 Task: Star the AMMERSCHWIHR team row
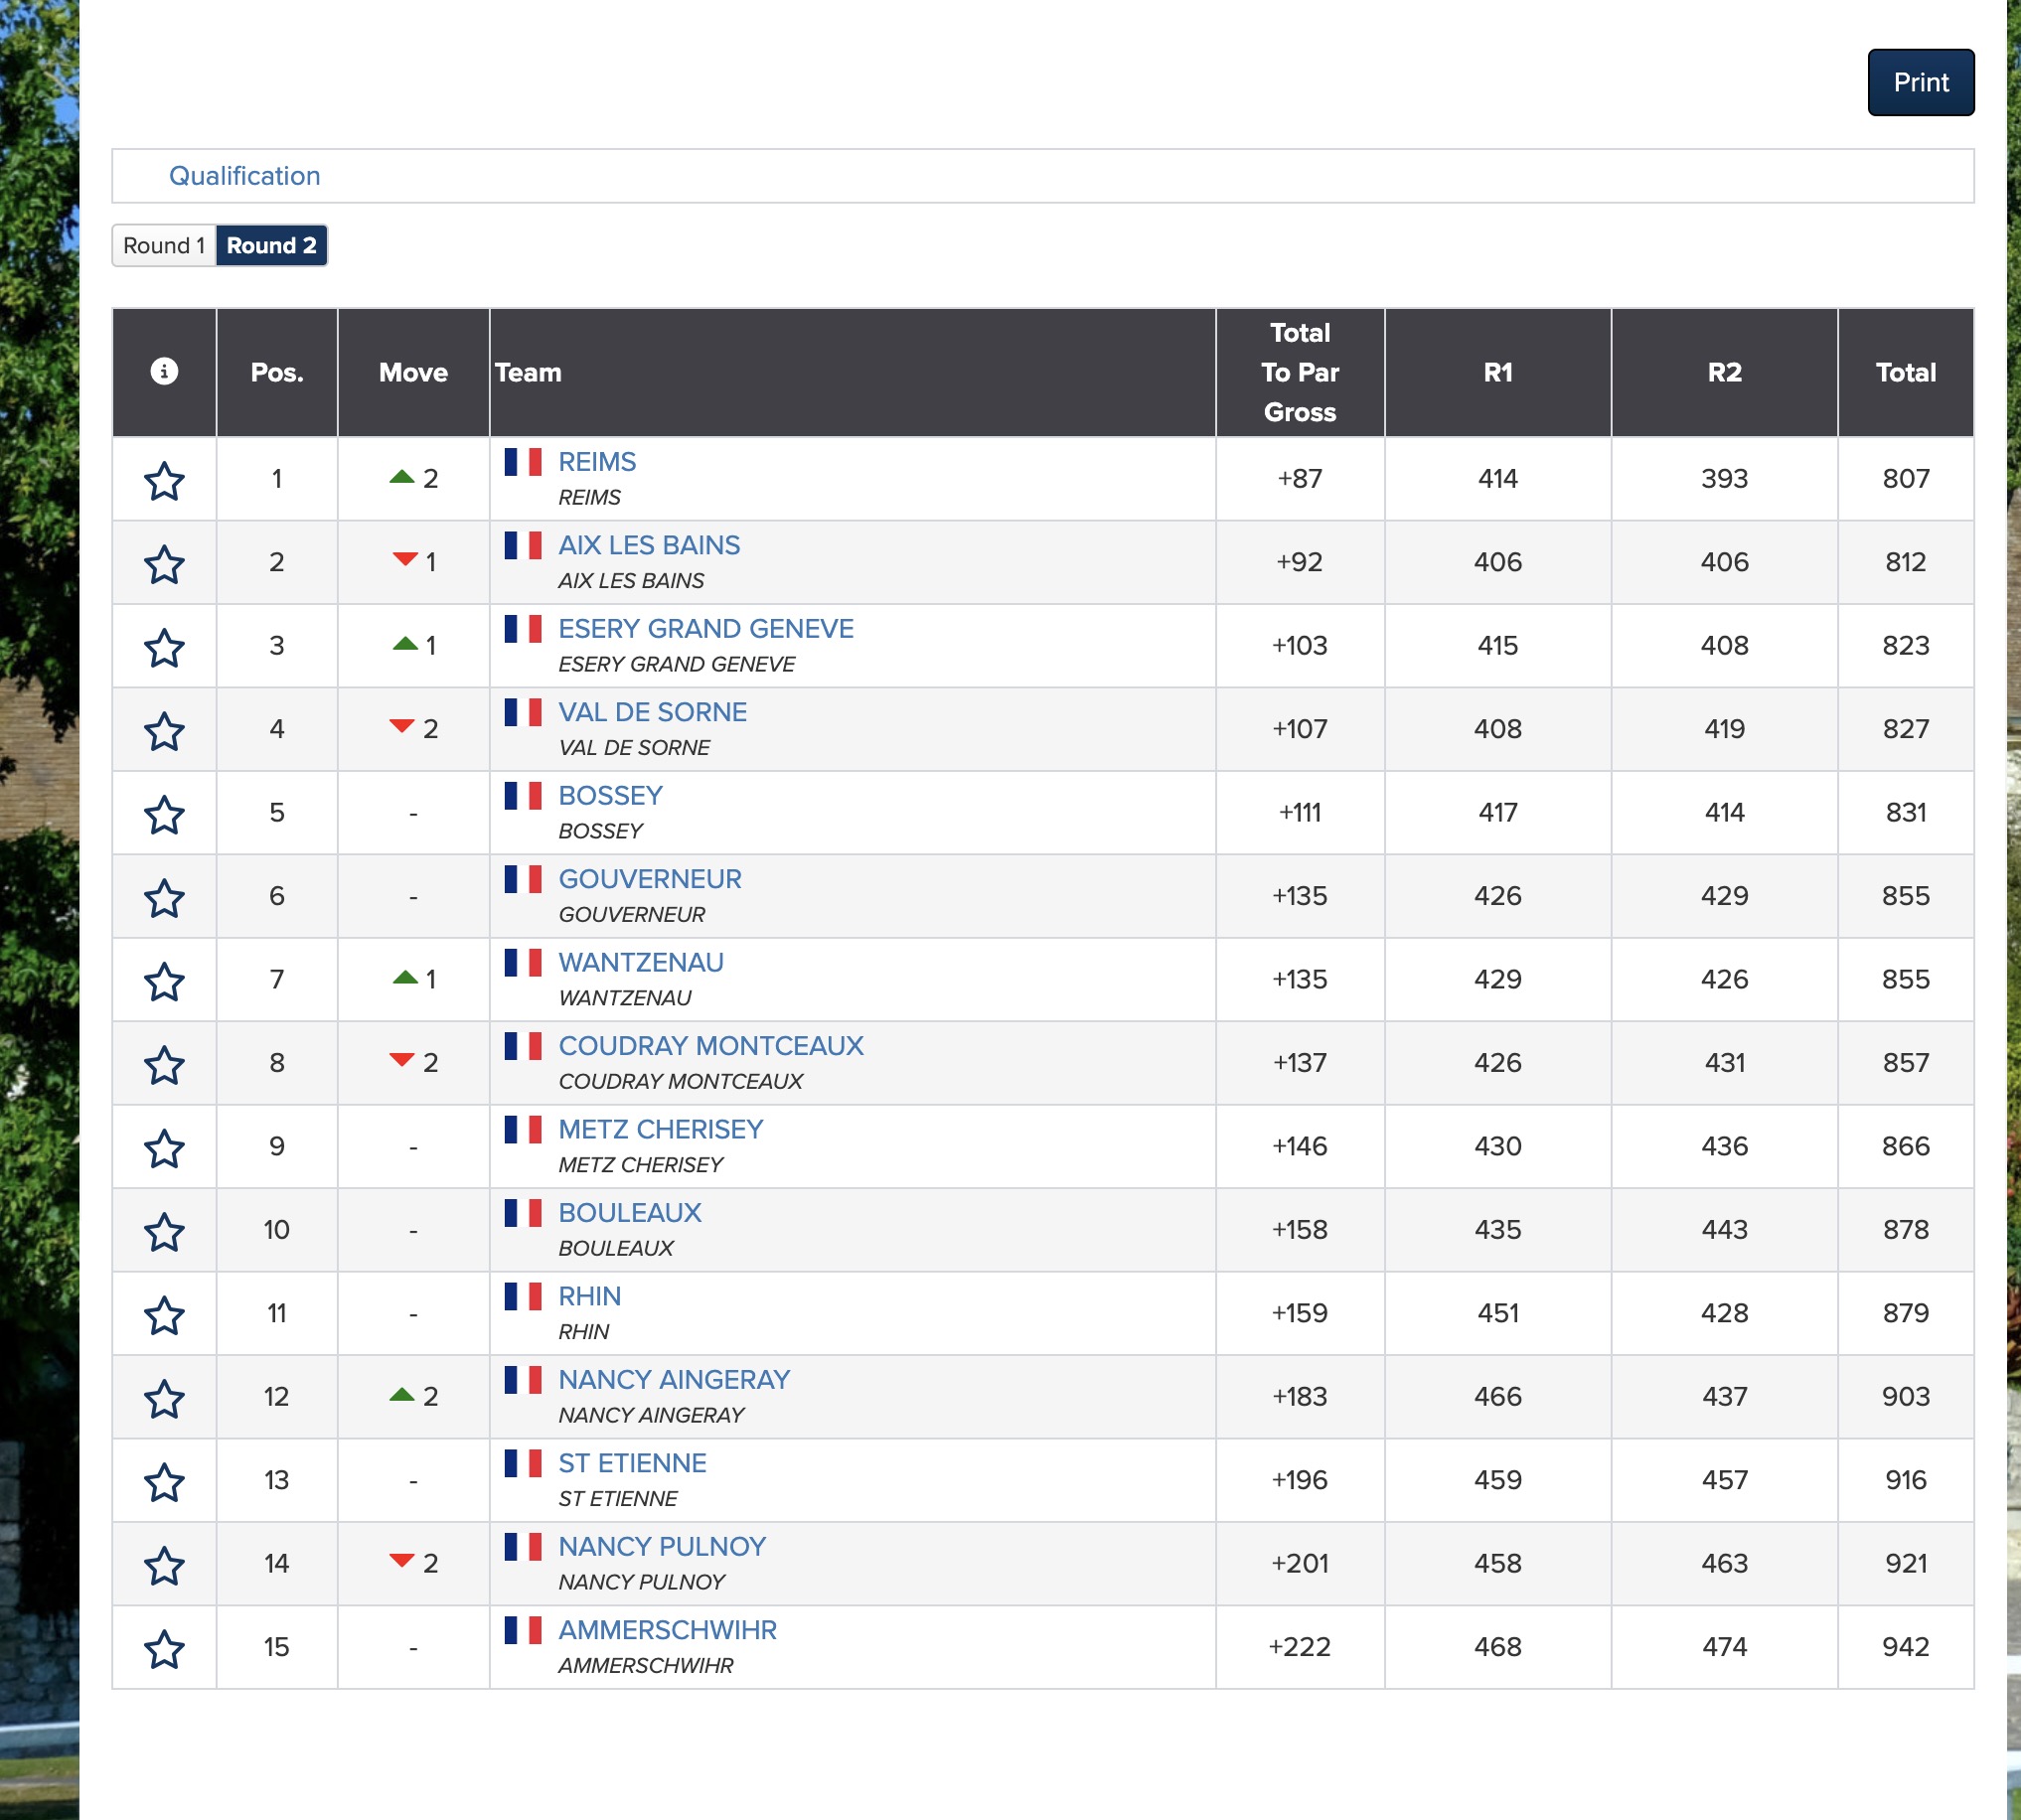pyautogui.click(x=164, y=1650)
